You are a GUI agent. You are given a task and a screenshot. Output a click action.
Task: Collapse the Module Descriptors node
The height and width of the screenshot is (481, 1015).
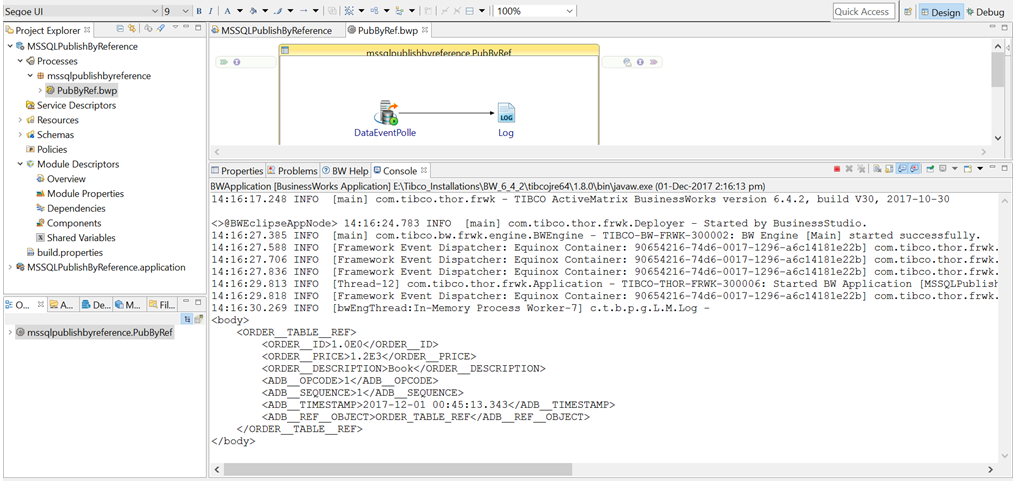(20, 164)
